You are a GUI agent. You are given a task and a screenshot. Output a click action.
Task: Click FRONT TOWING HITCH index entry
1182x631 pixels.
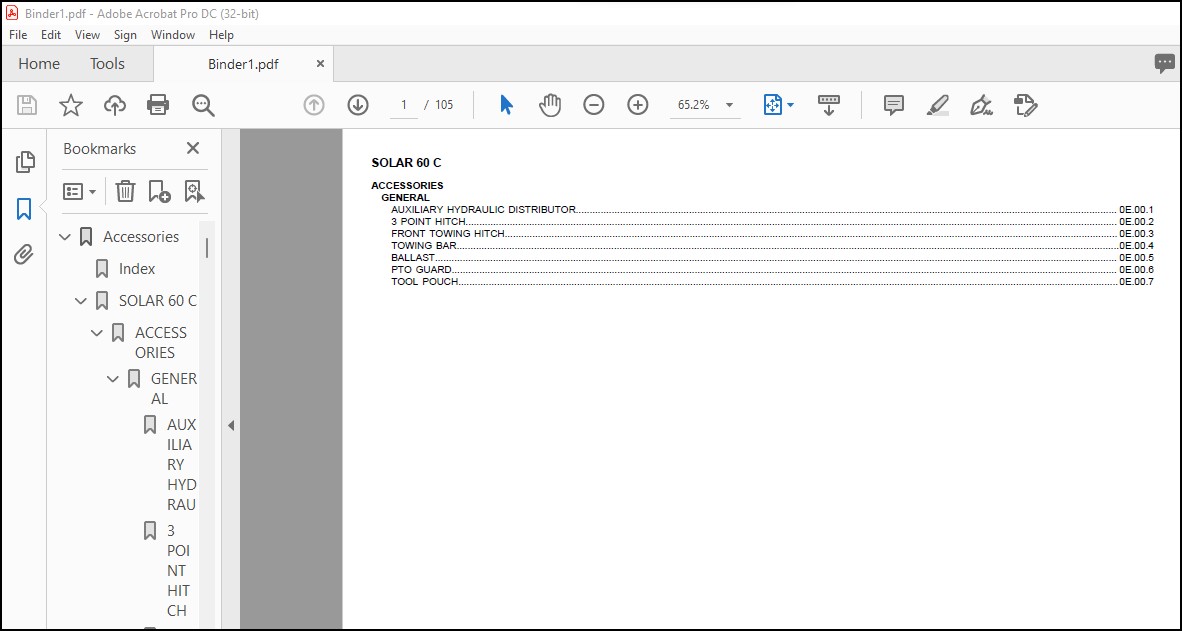[x=447, y=234]
